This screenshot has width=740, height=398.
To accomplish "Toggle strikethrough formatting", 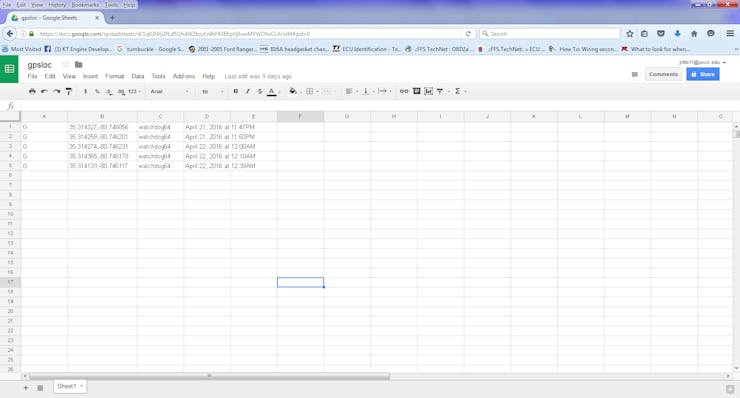I will [x=260, y=91].
